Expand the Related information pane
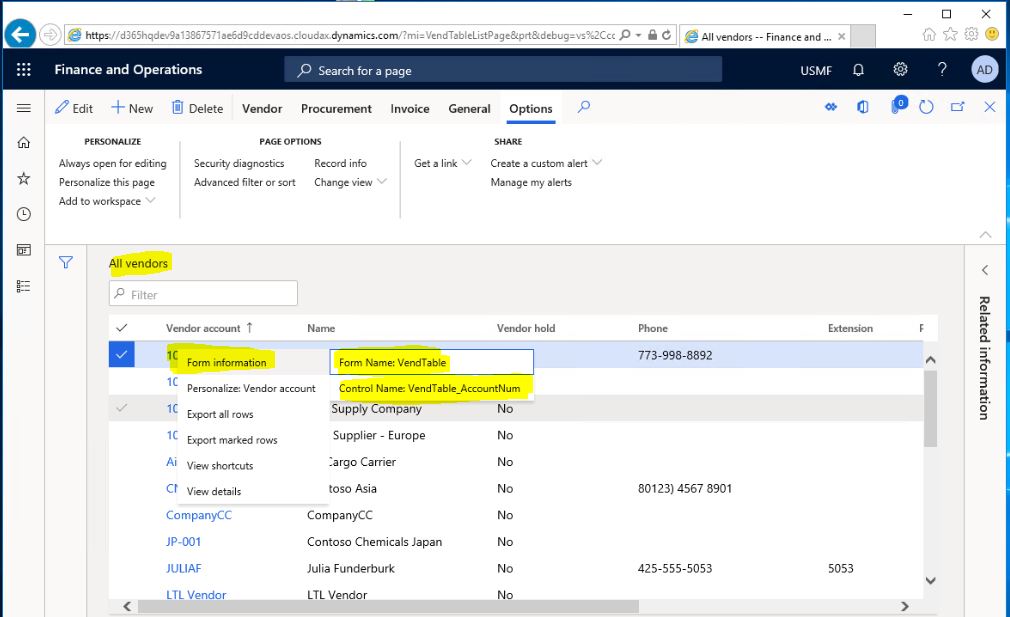 tap(985, 270)
